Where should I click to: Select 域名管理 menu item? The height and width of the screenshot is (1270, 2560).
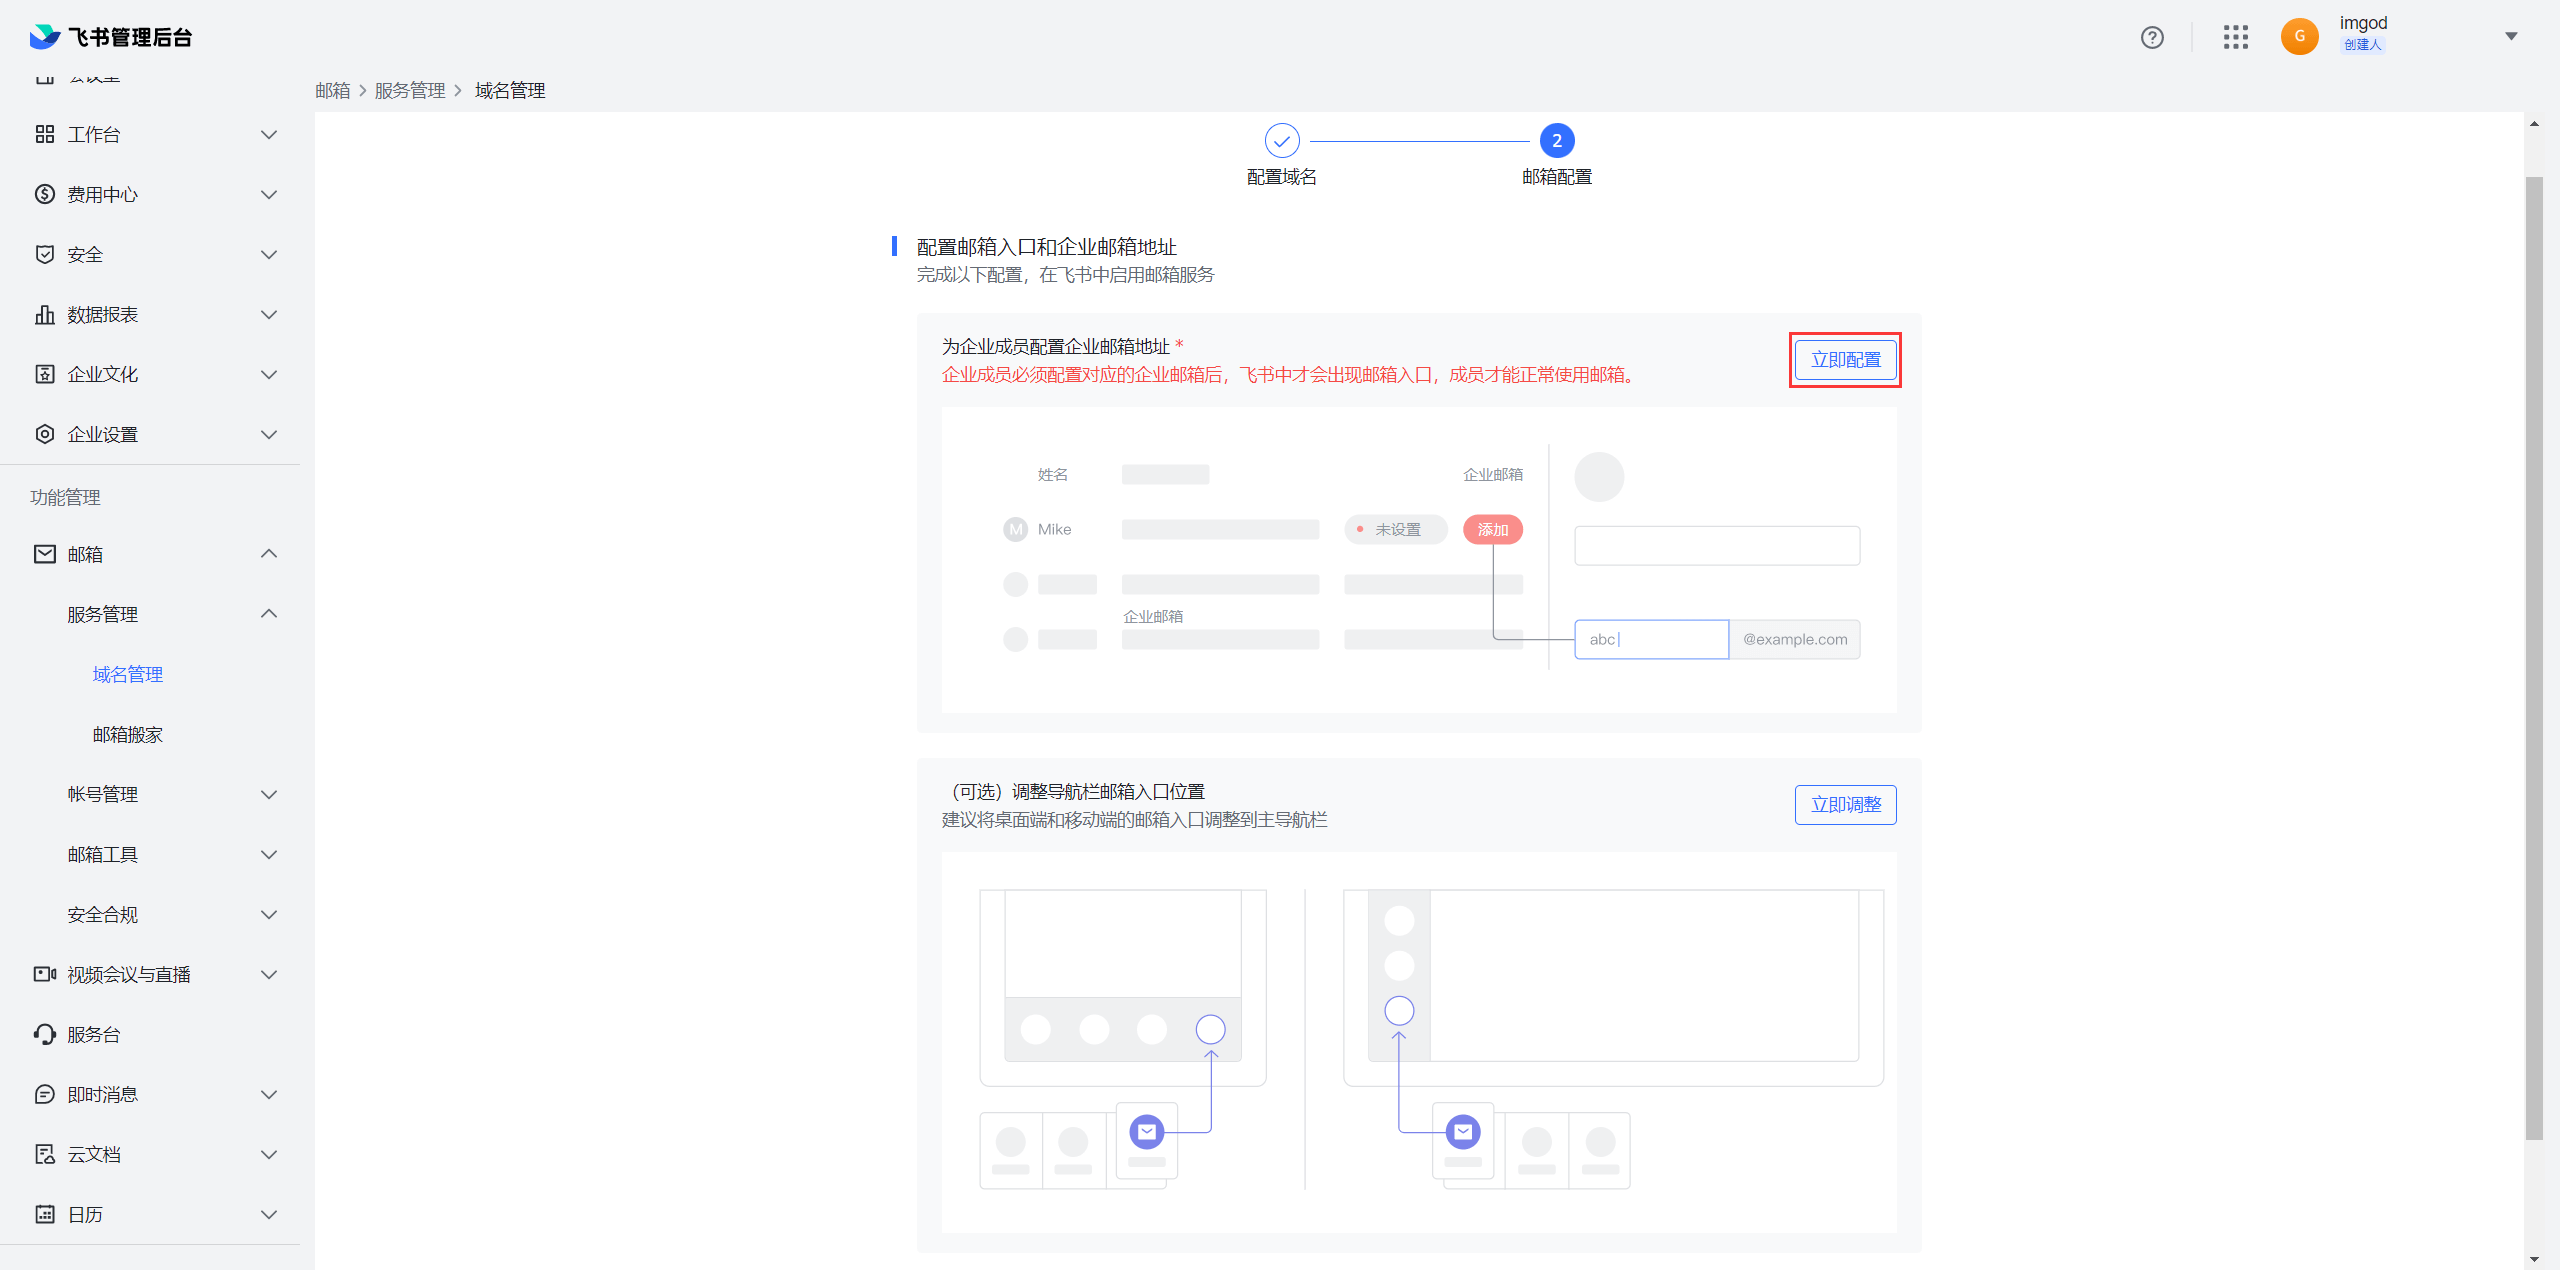(127, 674)
